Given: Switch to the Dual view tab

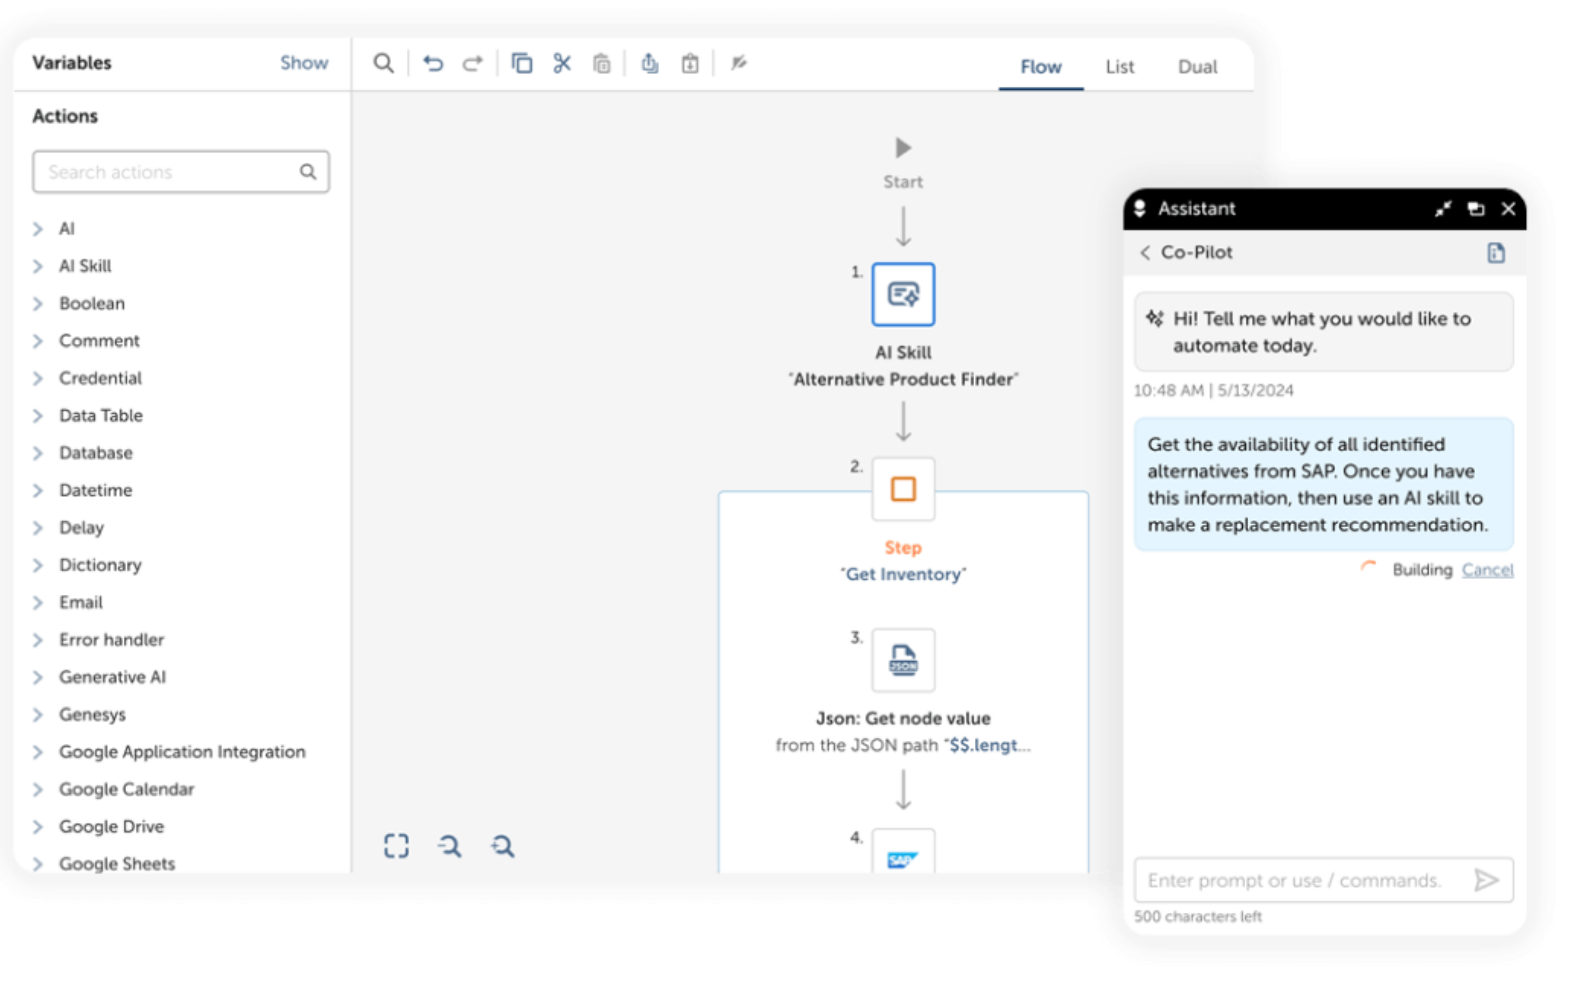Looking at the screenshot, I should [1197, 67].
